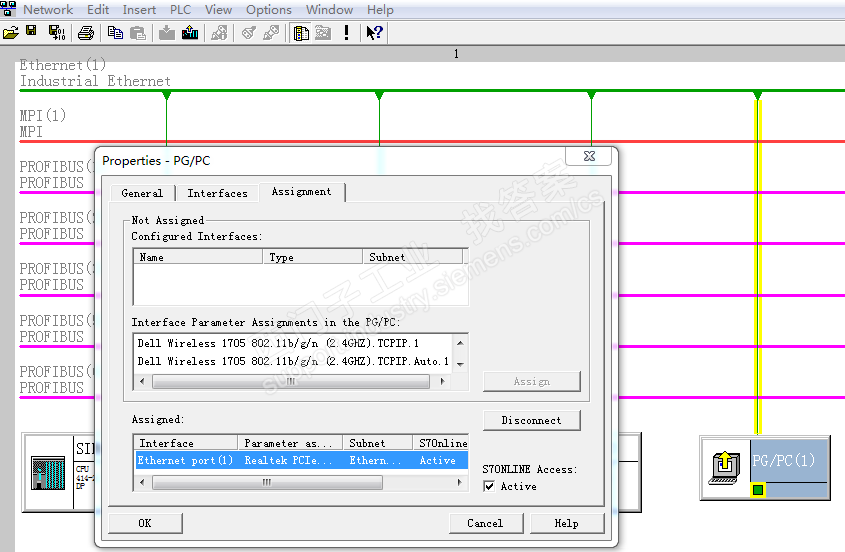Open the Help menu

coord(380,10)
